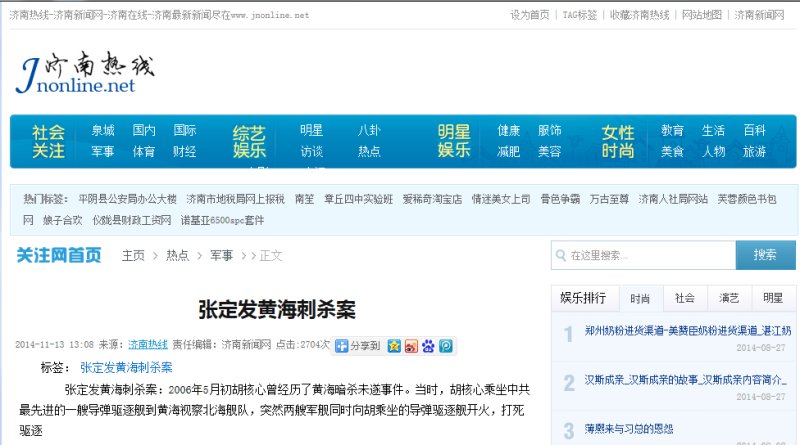Screen dimensions: 800x445
Task: Open hot tag 济南人社局网站
Action: click(673, 199)
